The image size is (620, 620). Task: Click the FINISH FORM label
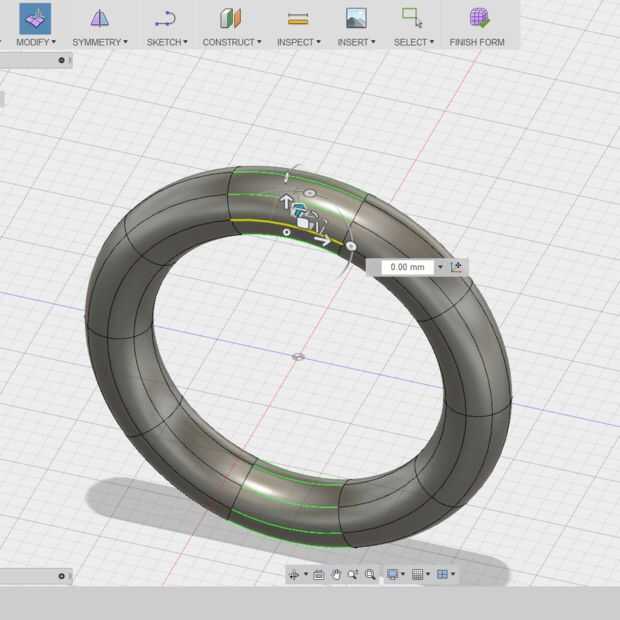(x=477, y=42)
